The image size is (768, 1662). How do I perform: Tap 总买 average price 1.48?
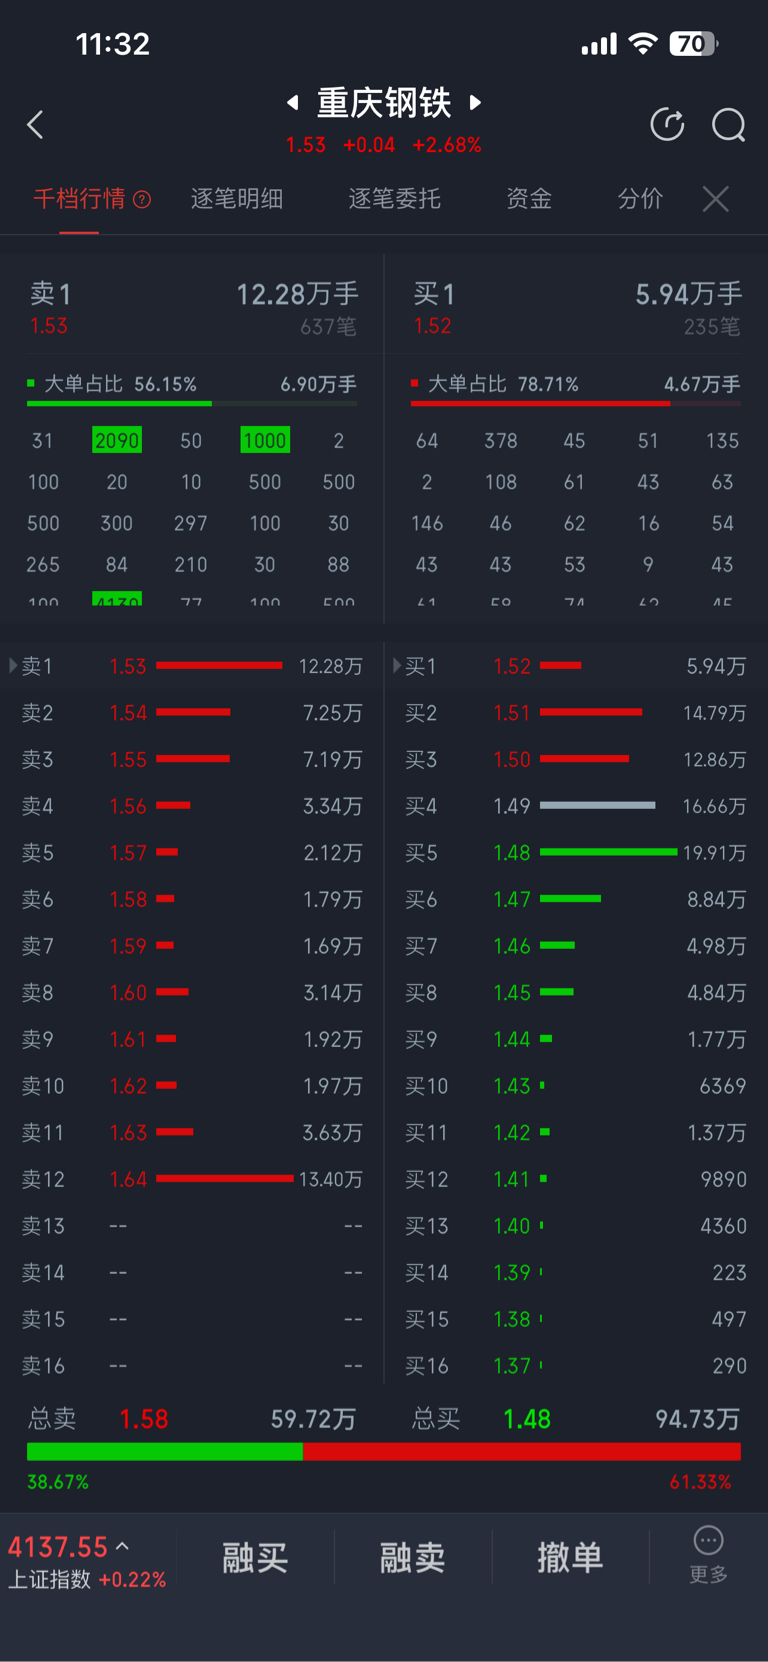[x=527, y=1418]
